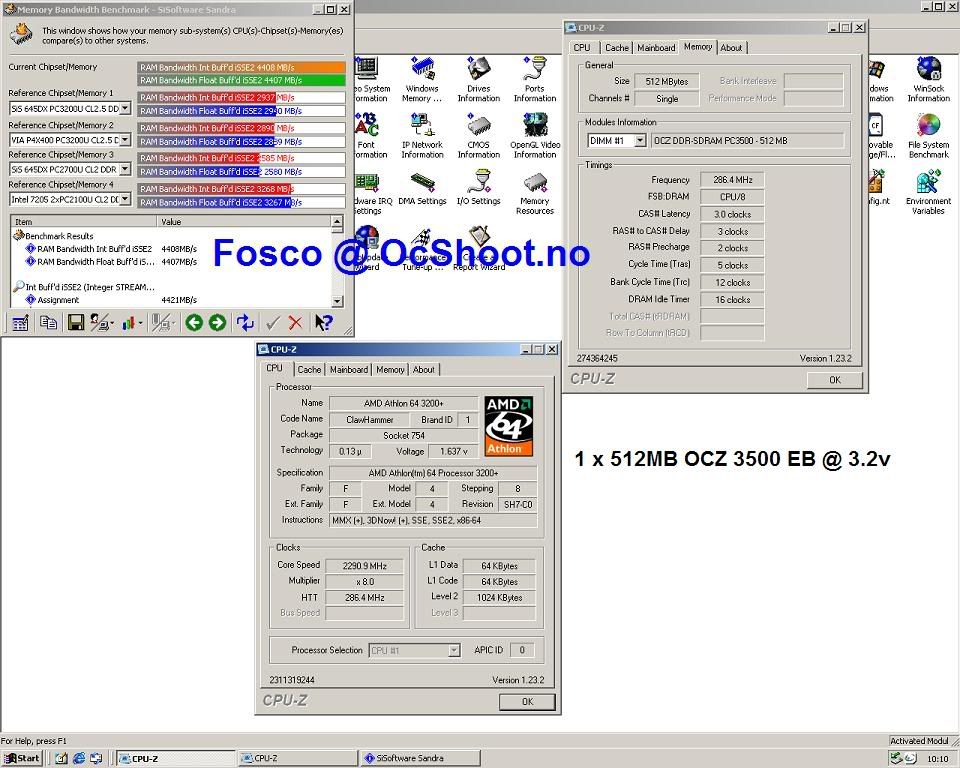Launch Internet Explorer from quick launch
The height and width of the screenshot is (768, 960).
click(78, 758)
